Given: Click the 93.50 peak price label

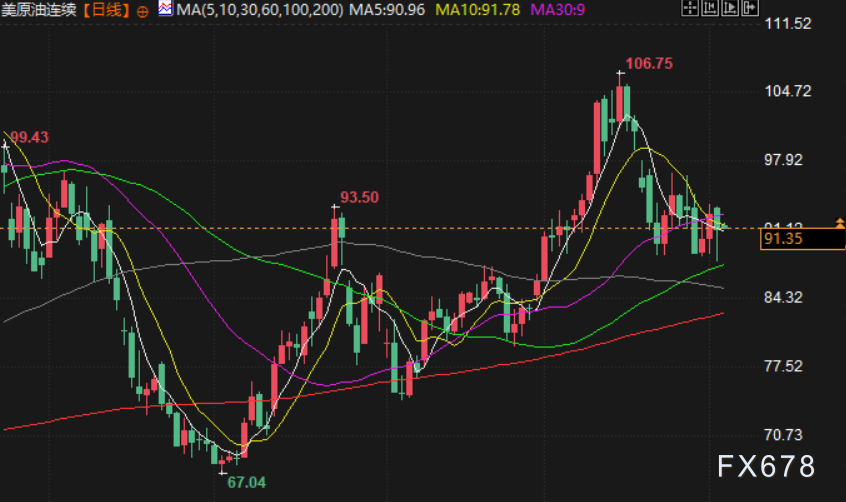Looking at the screenshot, I should click(359, 198).
